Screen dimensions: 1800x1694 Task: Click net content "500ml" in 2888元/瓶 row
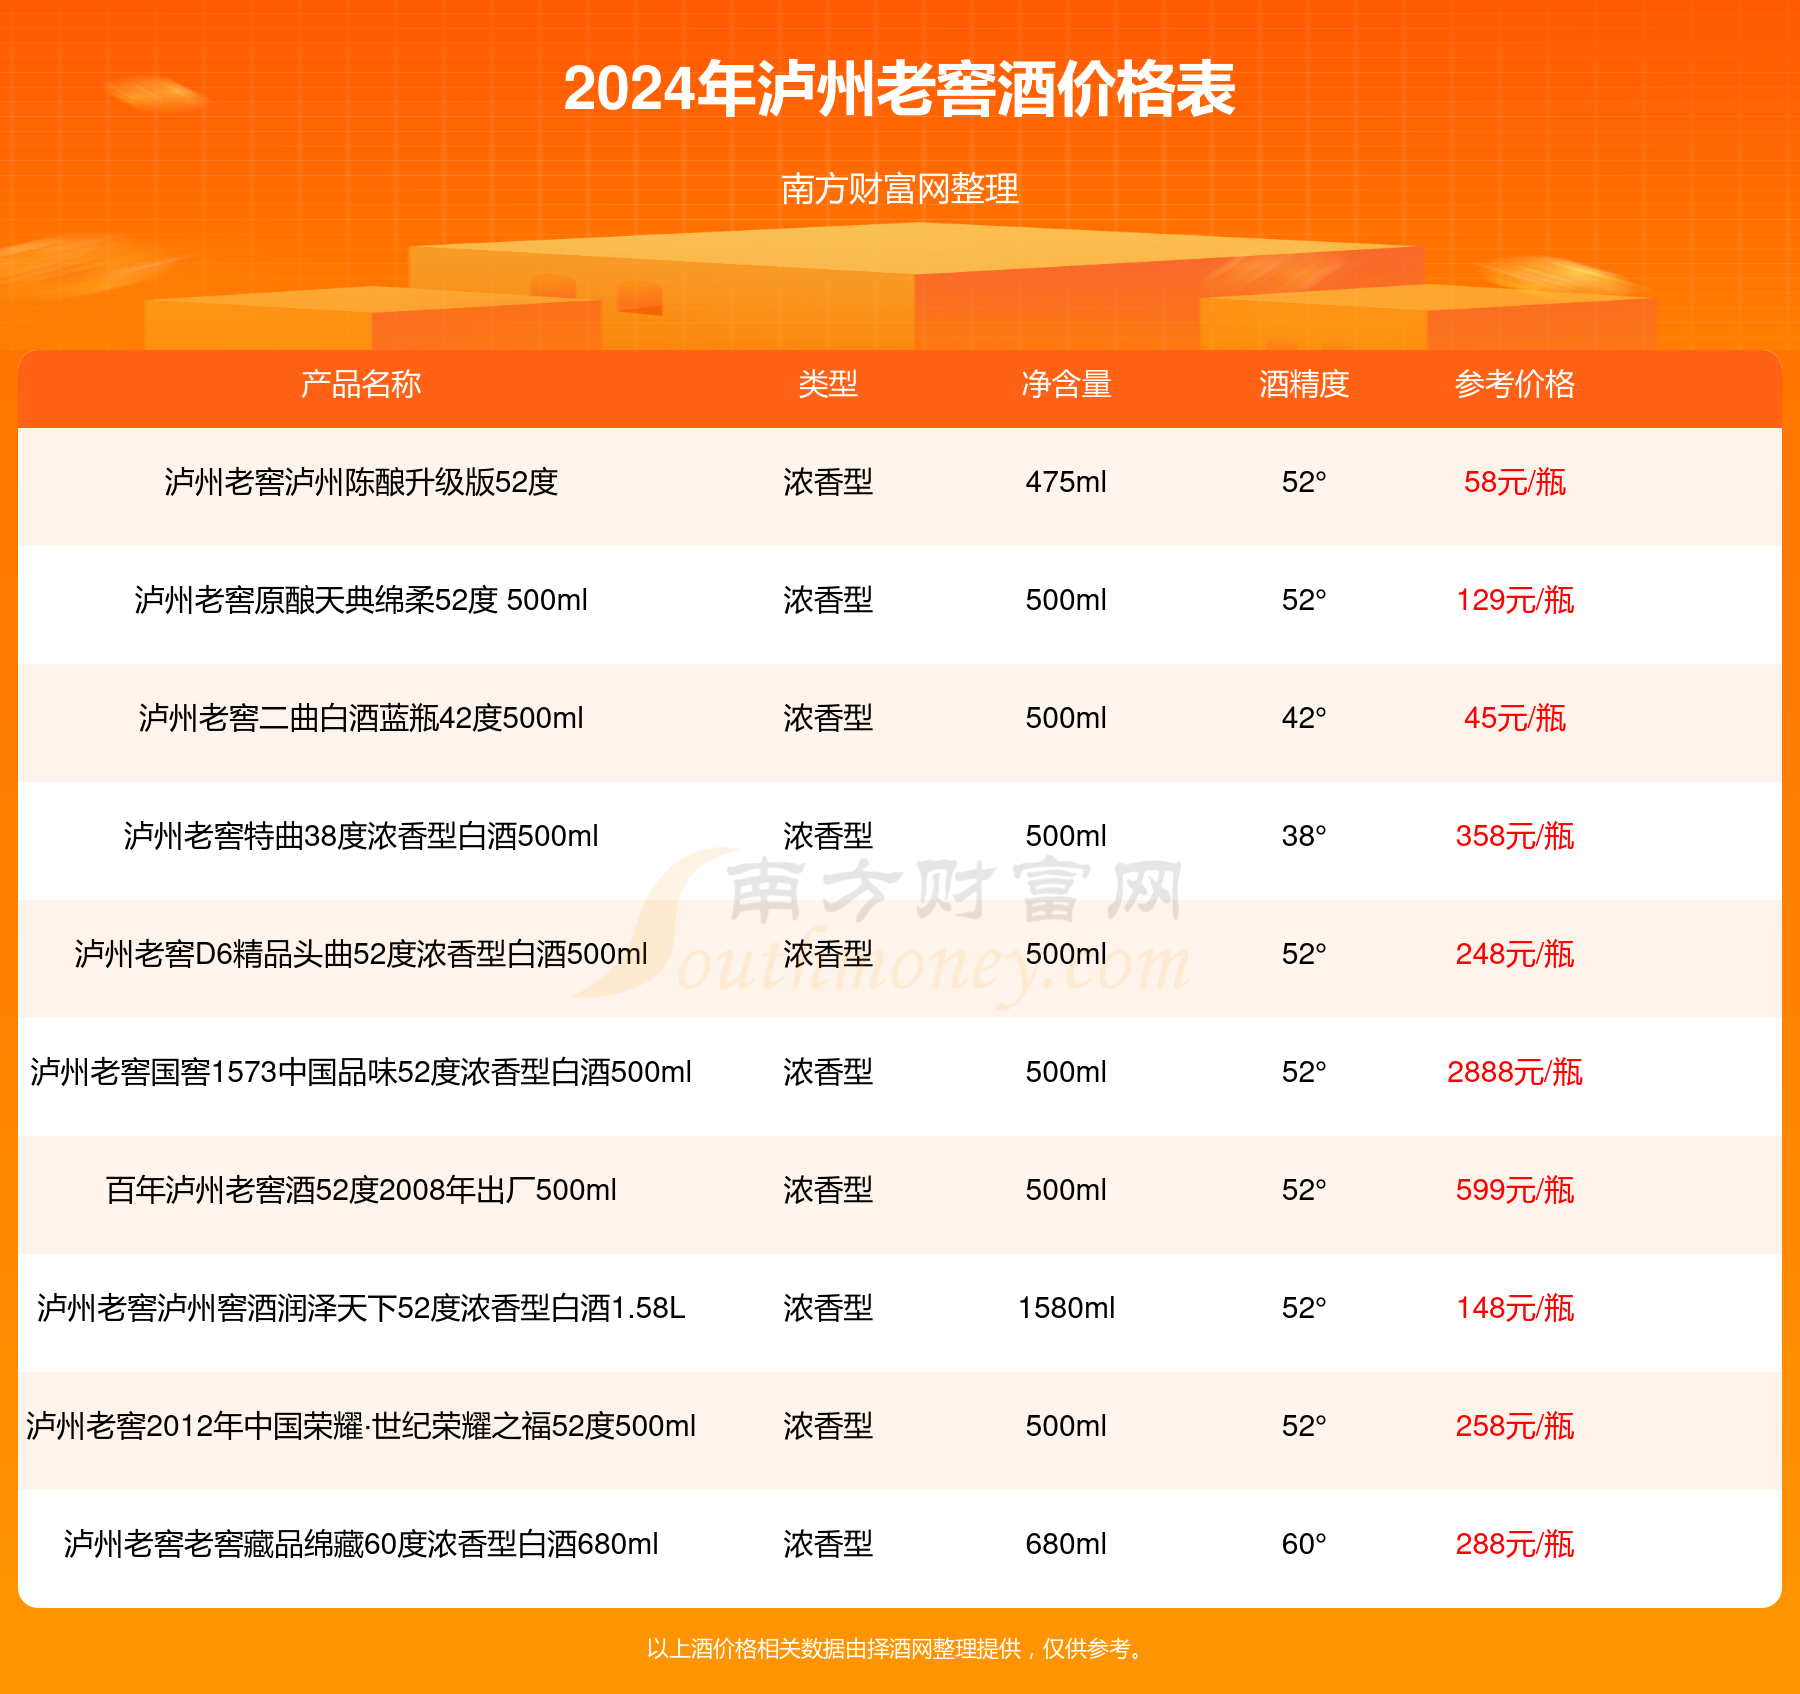[1066, 1072]
